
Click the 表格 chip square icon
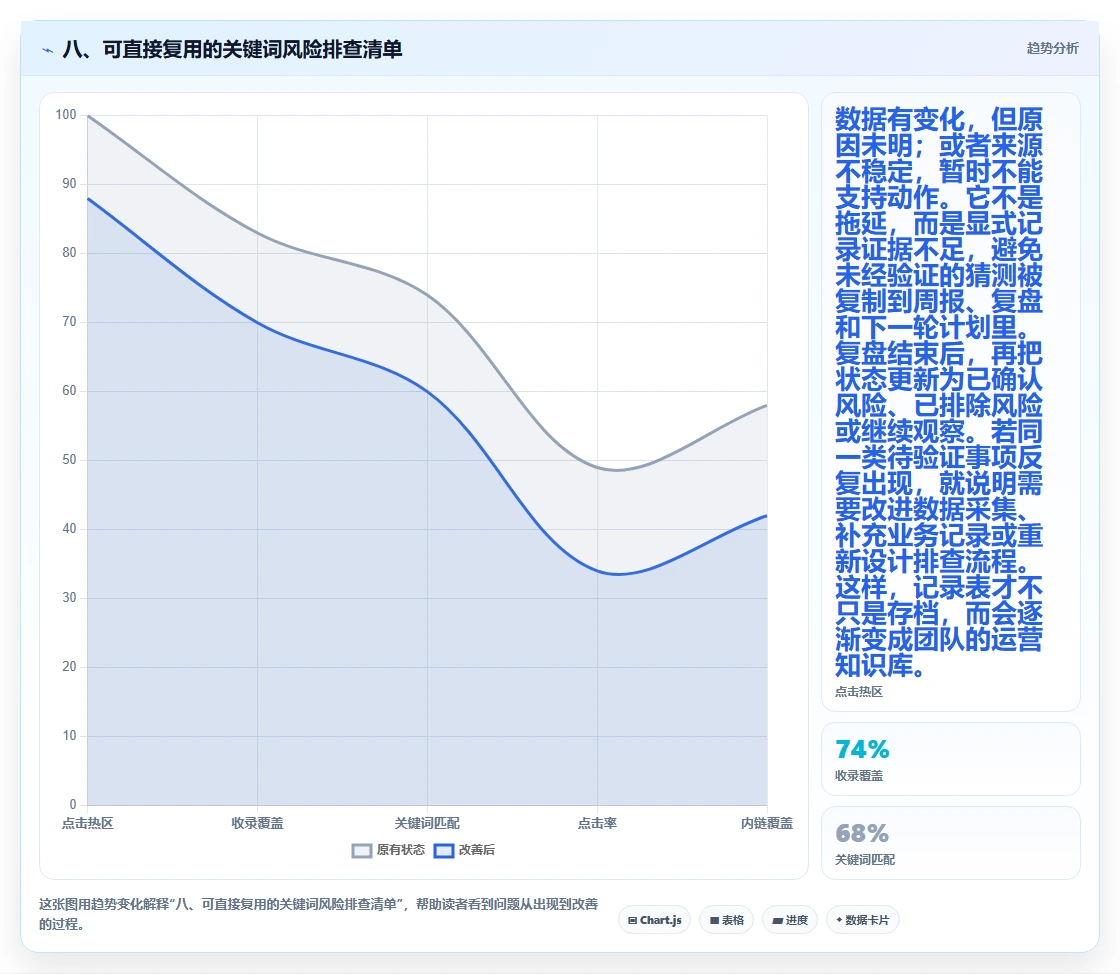[714, 920]
